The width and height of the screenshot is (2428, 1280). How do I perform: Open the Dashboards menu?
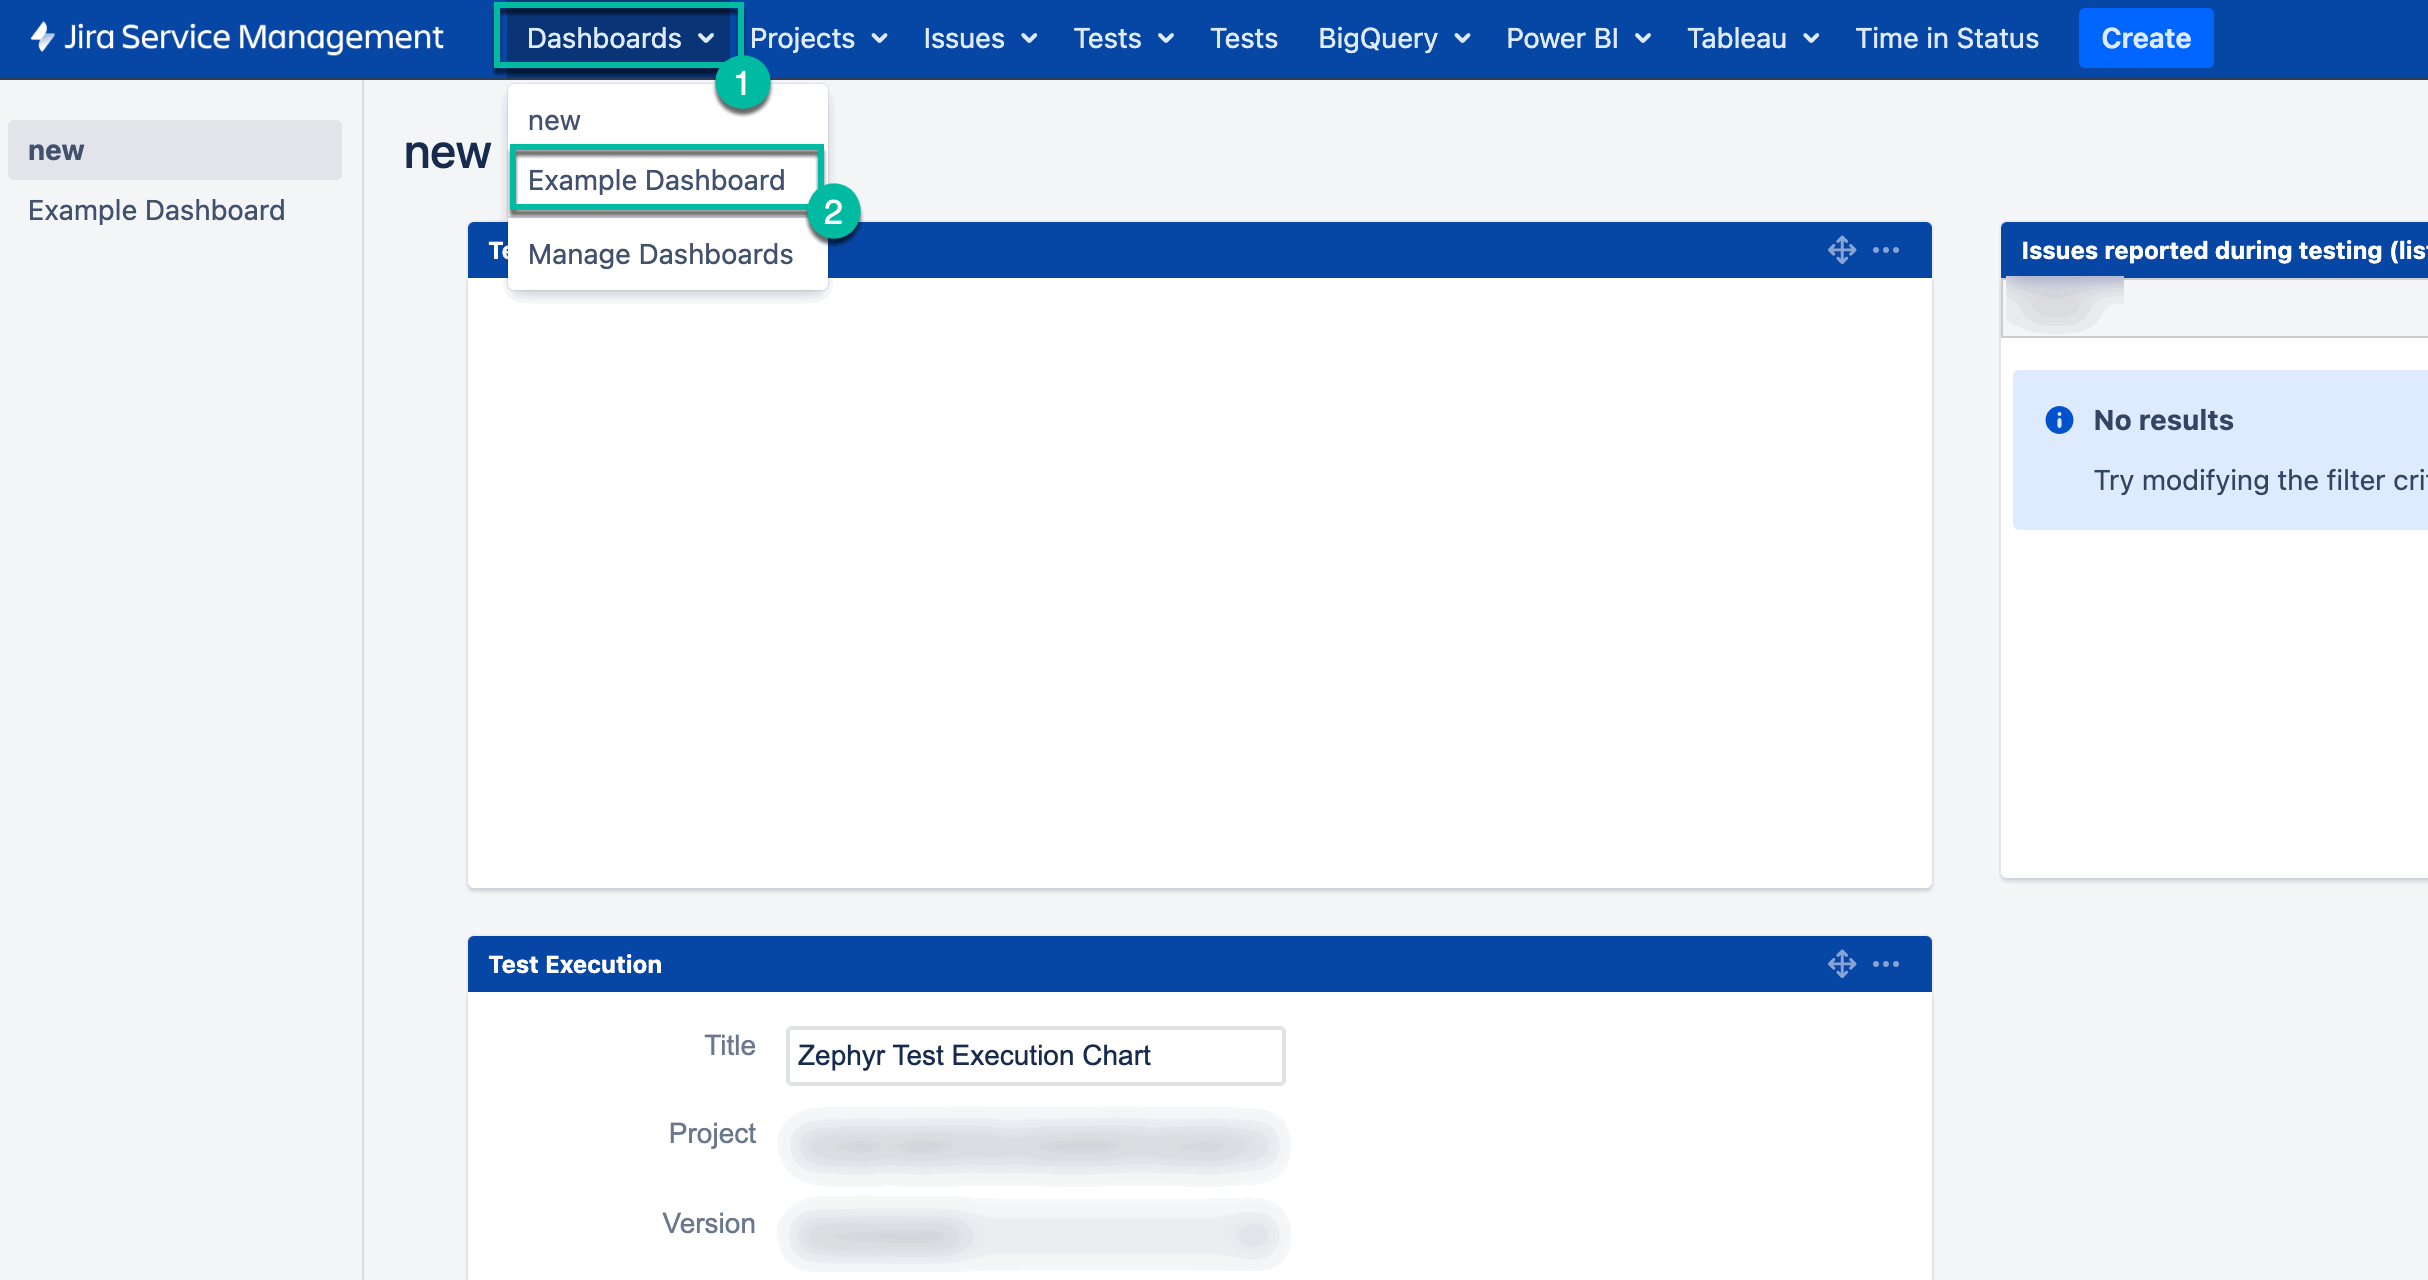[x=614, y=37]
